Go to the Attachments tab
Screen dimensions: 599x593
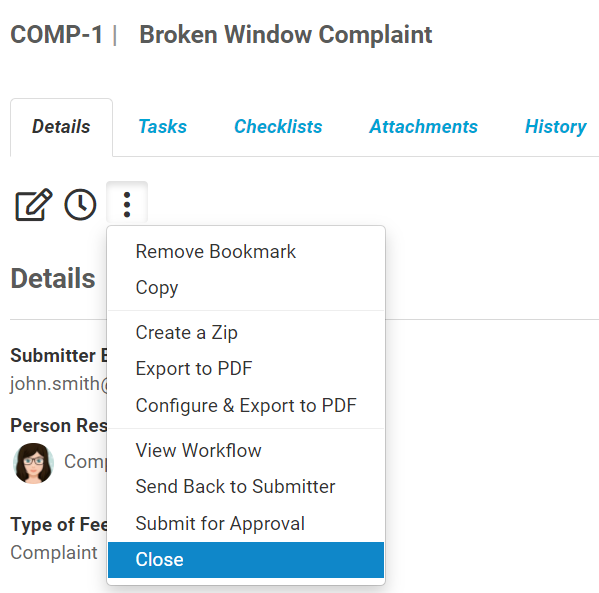coord(423,127)
